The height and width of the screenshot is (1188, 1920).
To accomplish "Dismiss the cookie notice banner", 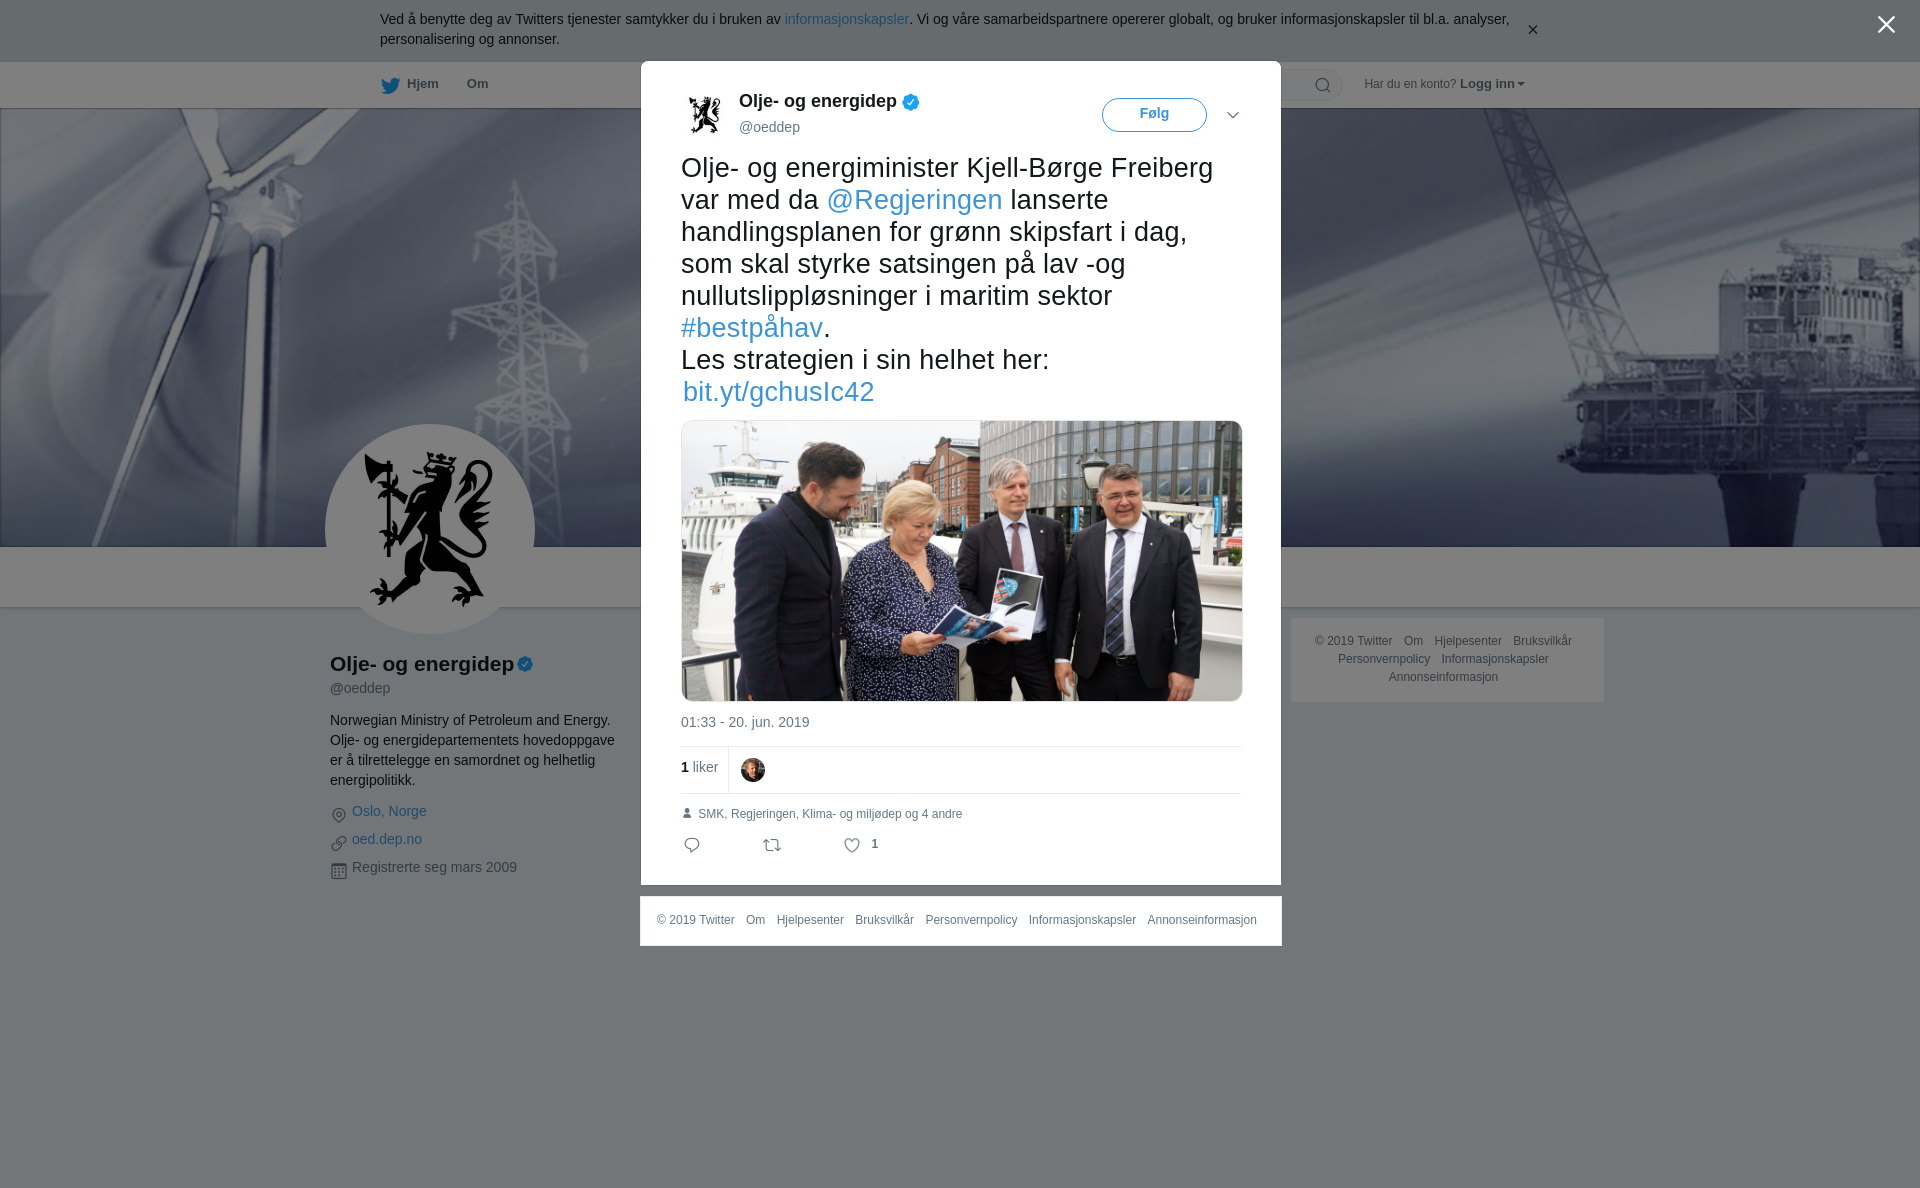I will tap(1532, 30).
